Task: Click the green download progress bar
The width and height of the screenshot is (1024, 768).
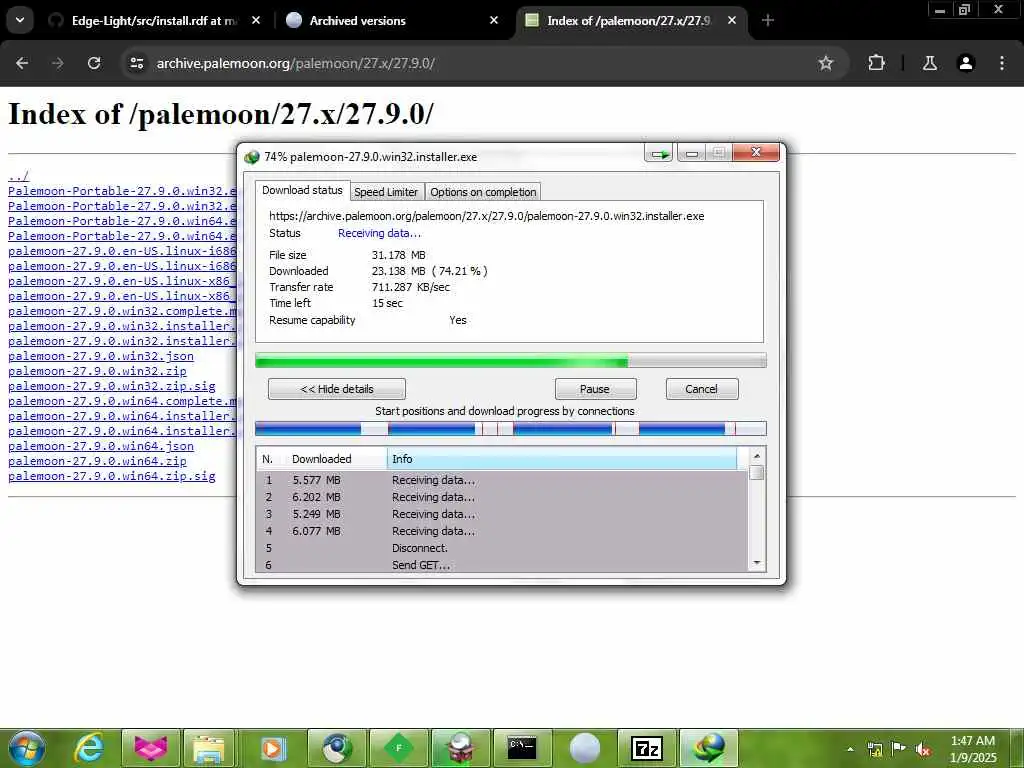Action: tap(511, 360)
